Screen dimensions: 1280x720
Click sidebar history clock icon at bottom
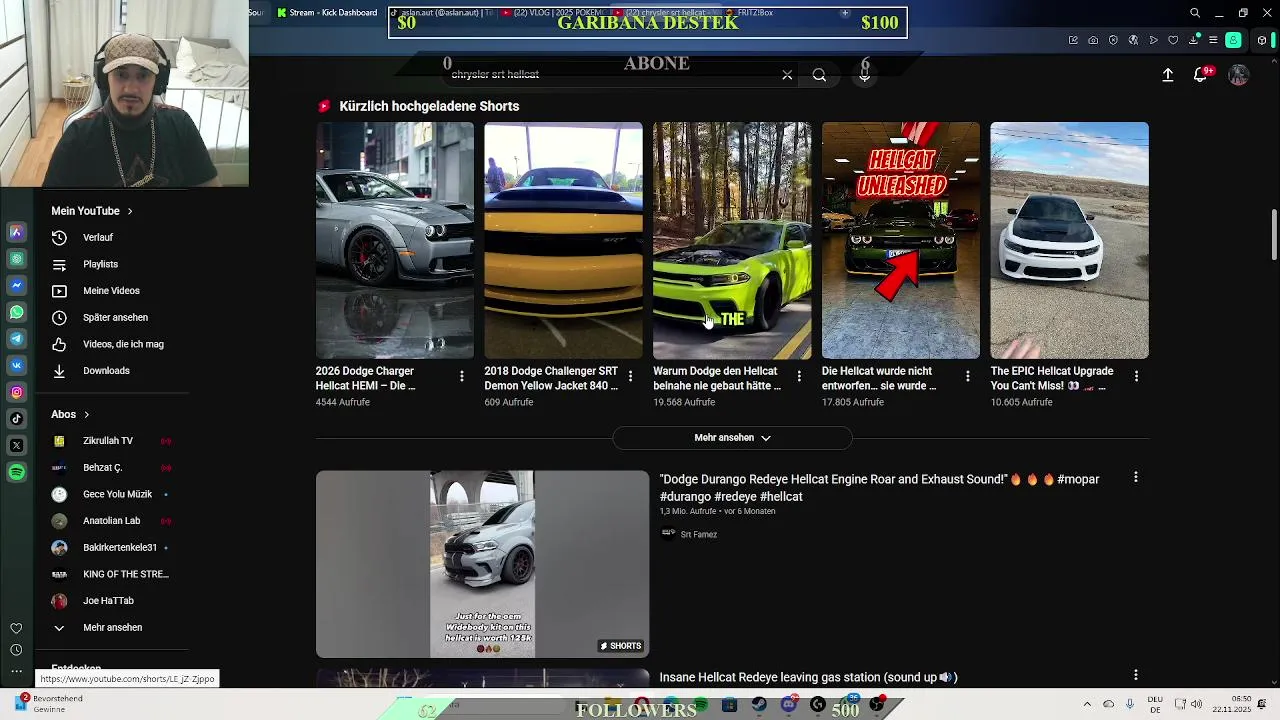point(16,650)
